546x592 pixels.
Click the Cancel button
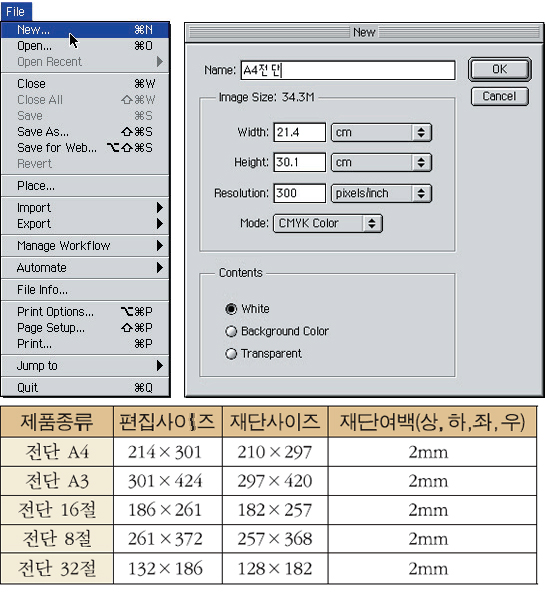(x=500, y=97)
